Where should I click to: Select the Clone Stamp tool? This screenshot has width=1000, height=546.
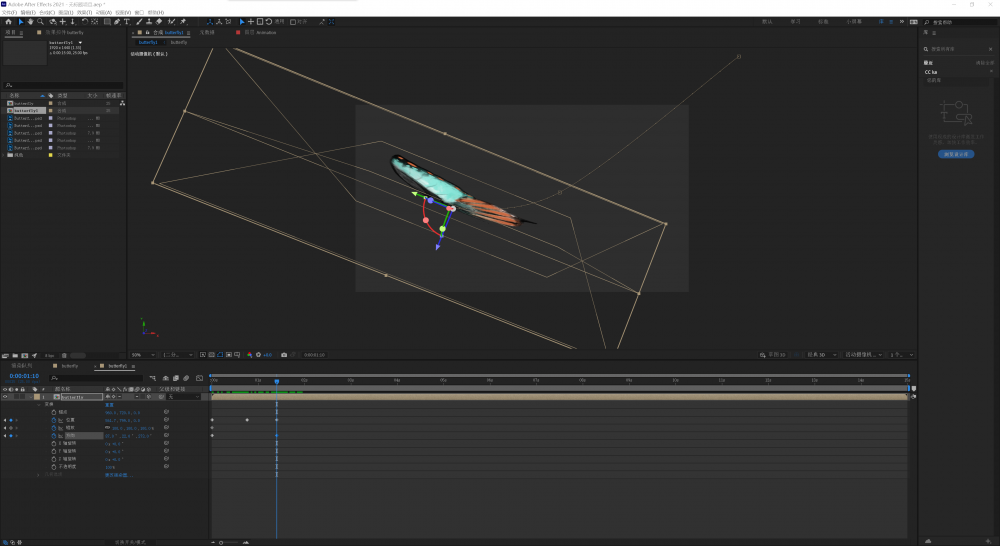[x=149, y=22]
